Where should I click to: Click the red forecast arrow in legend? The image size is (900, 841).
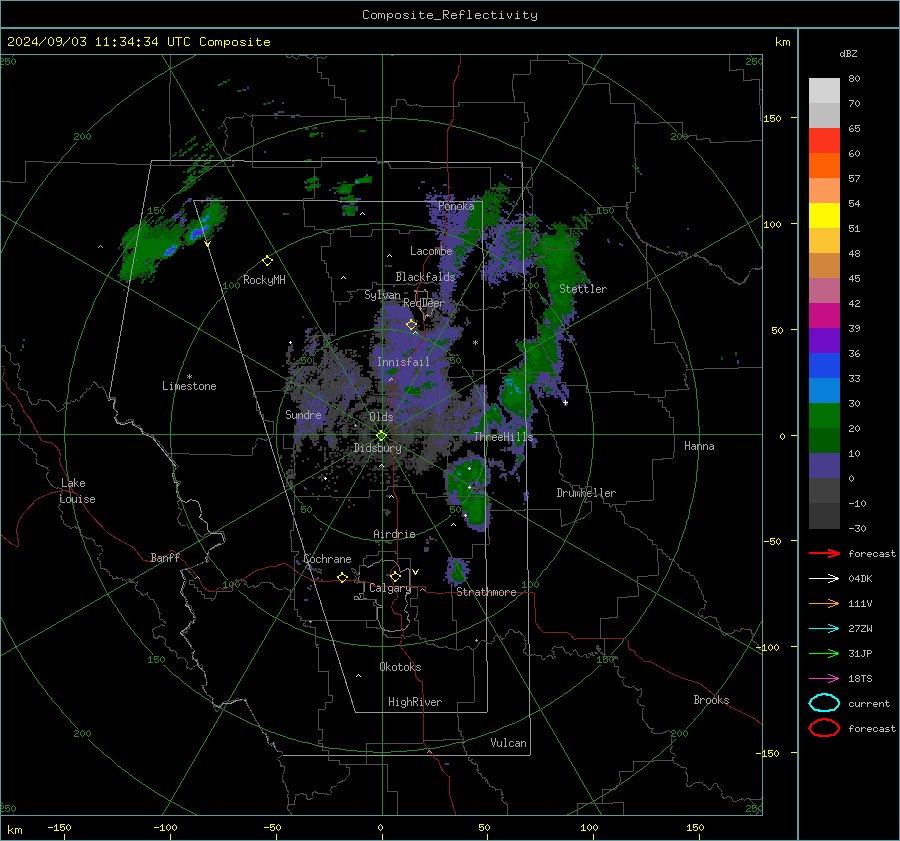[824, 553]
